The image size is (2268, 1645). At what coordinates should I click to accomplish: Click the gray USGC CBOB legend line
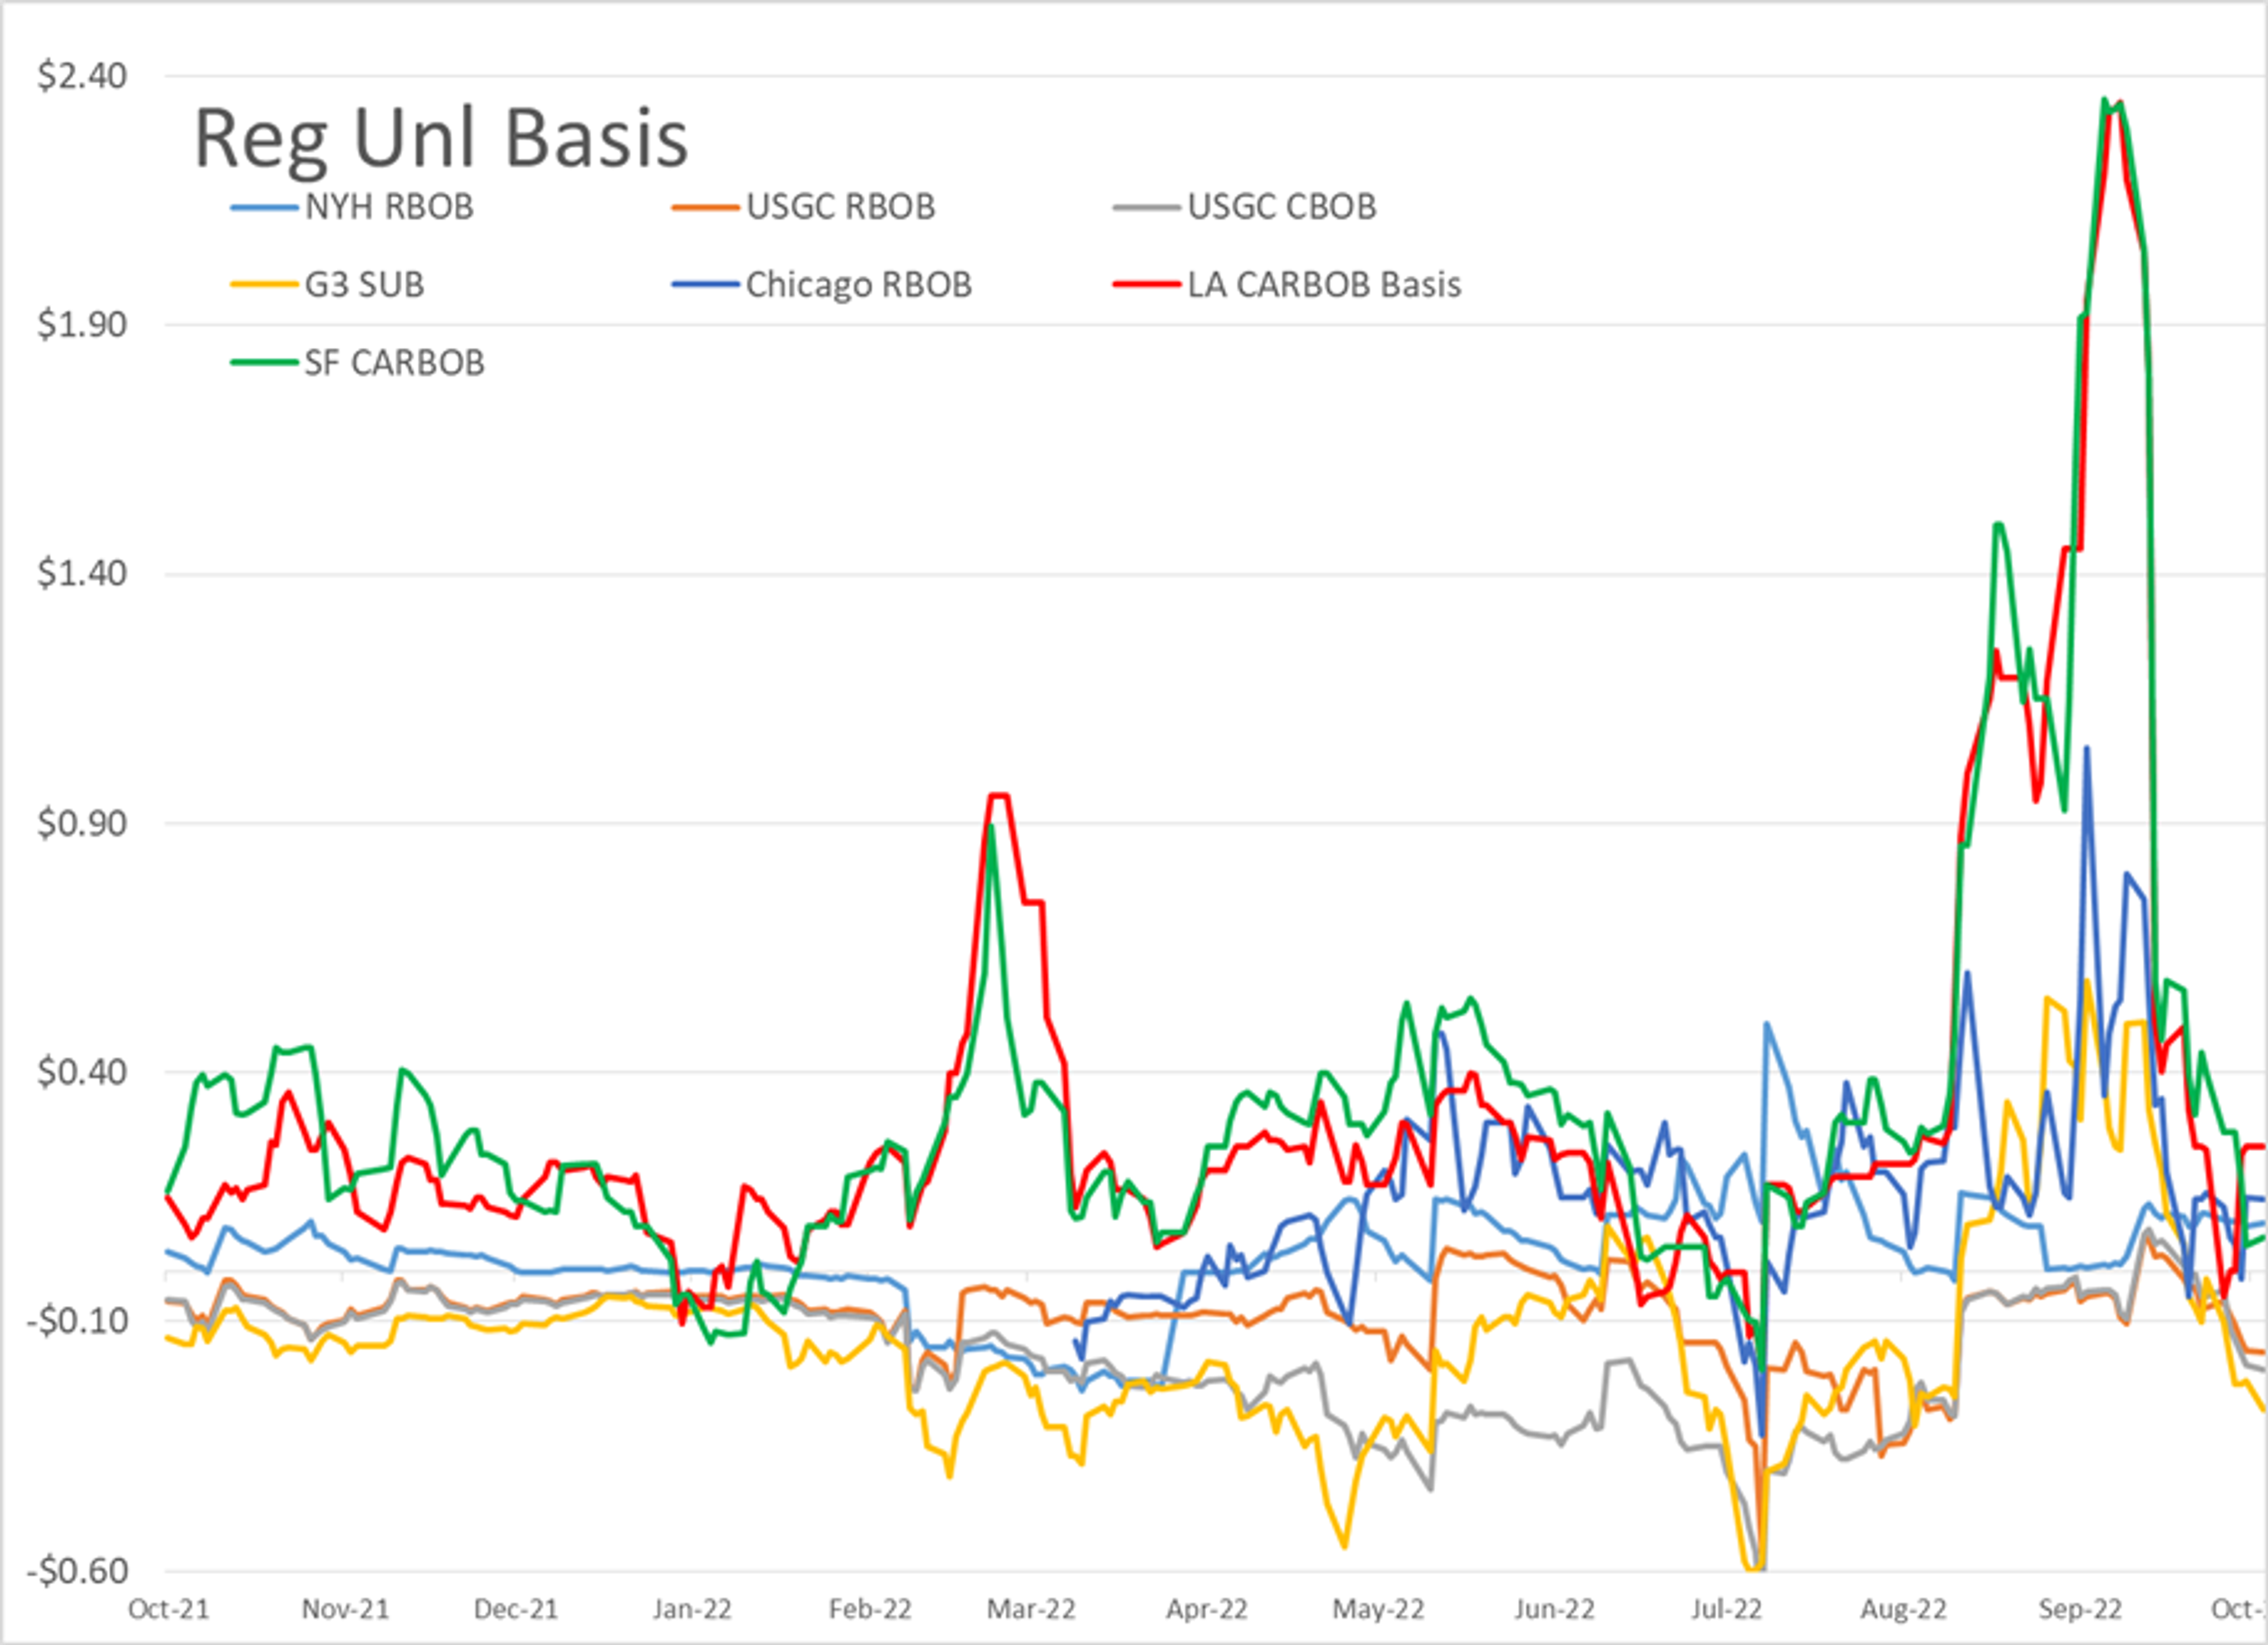(x=1146, y=208)
